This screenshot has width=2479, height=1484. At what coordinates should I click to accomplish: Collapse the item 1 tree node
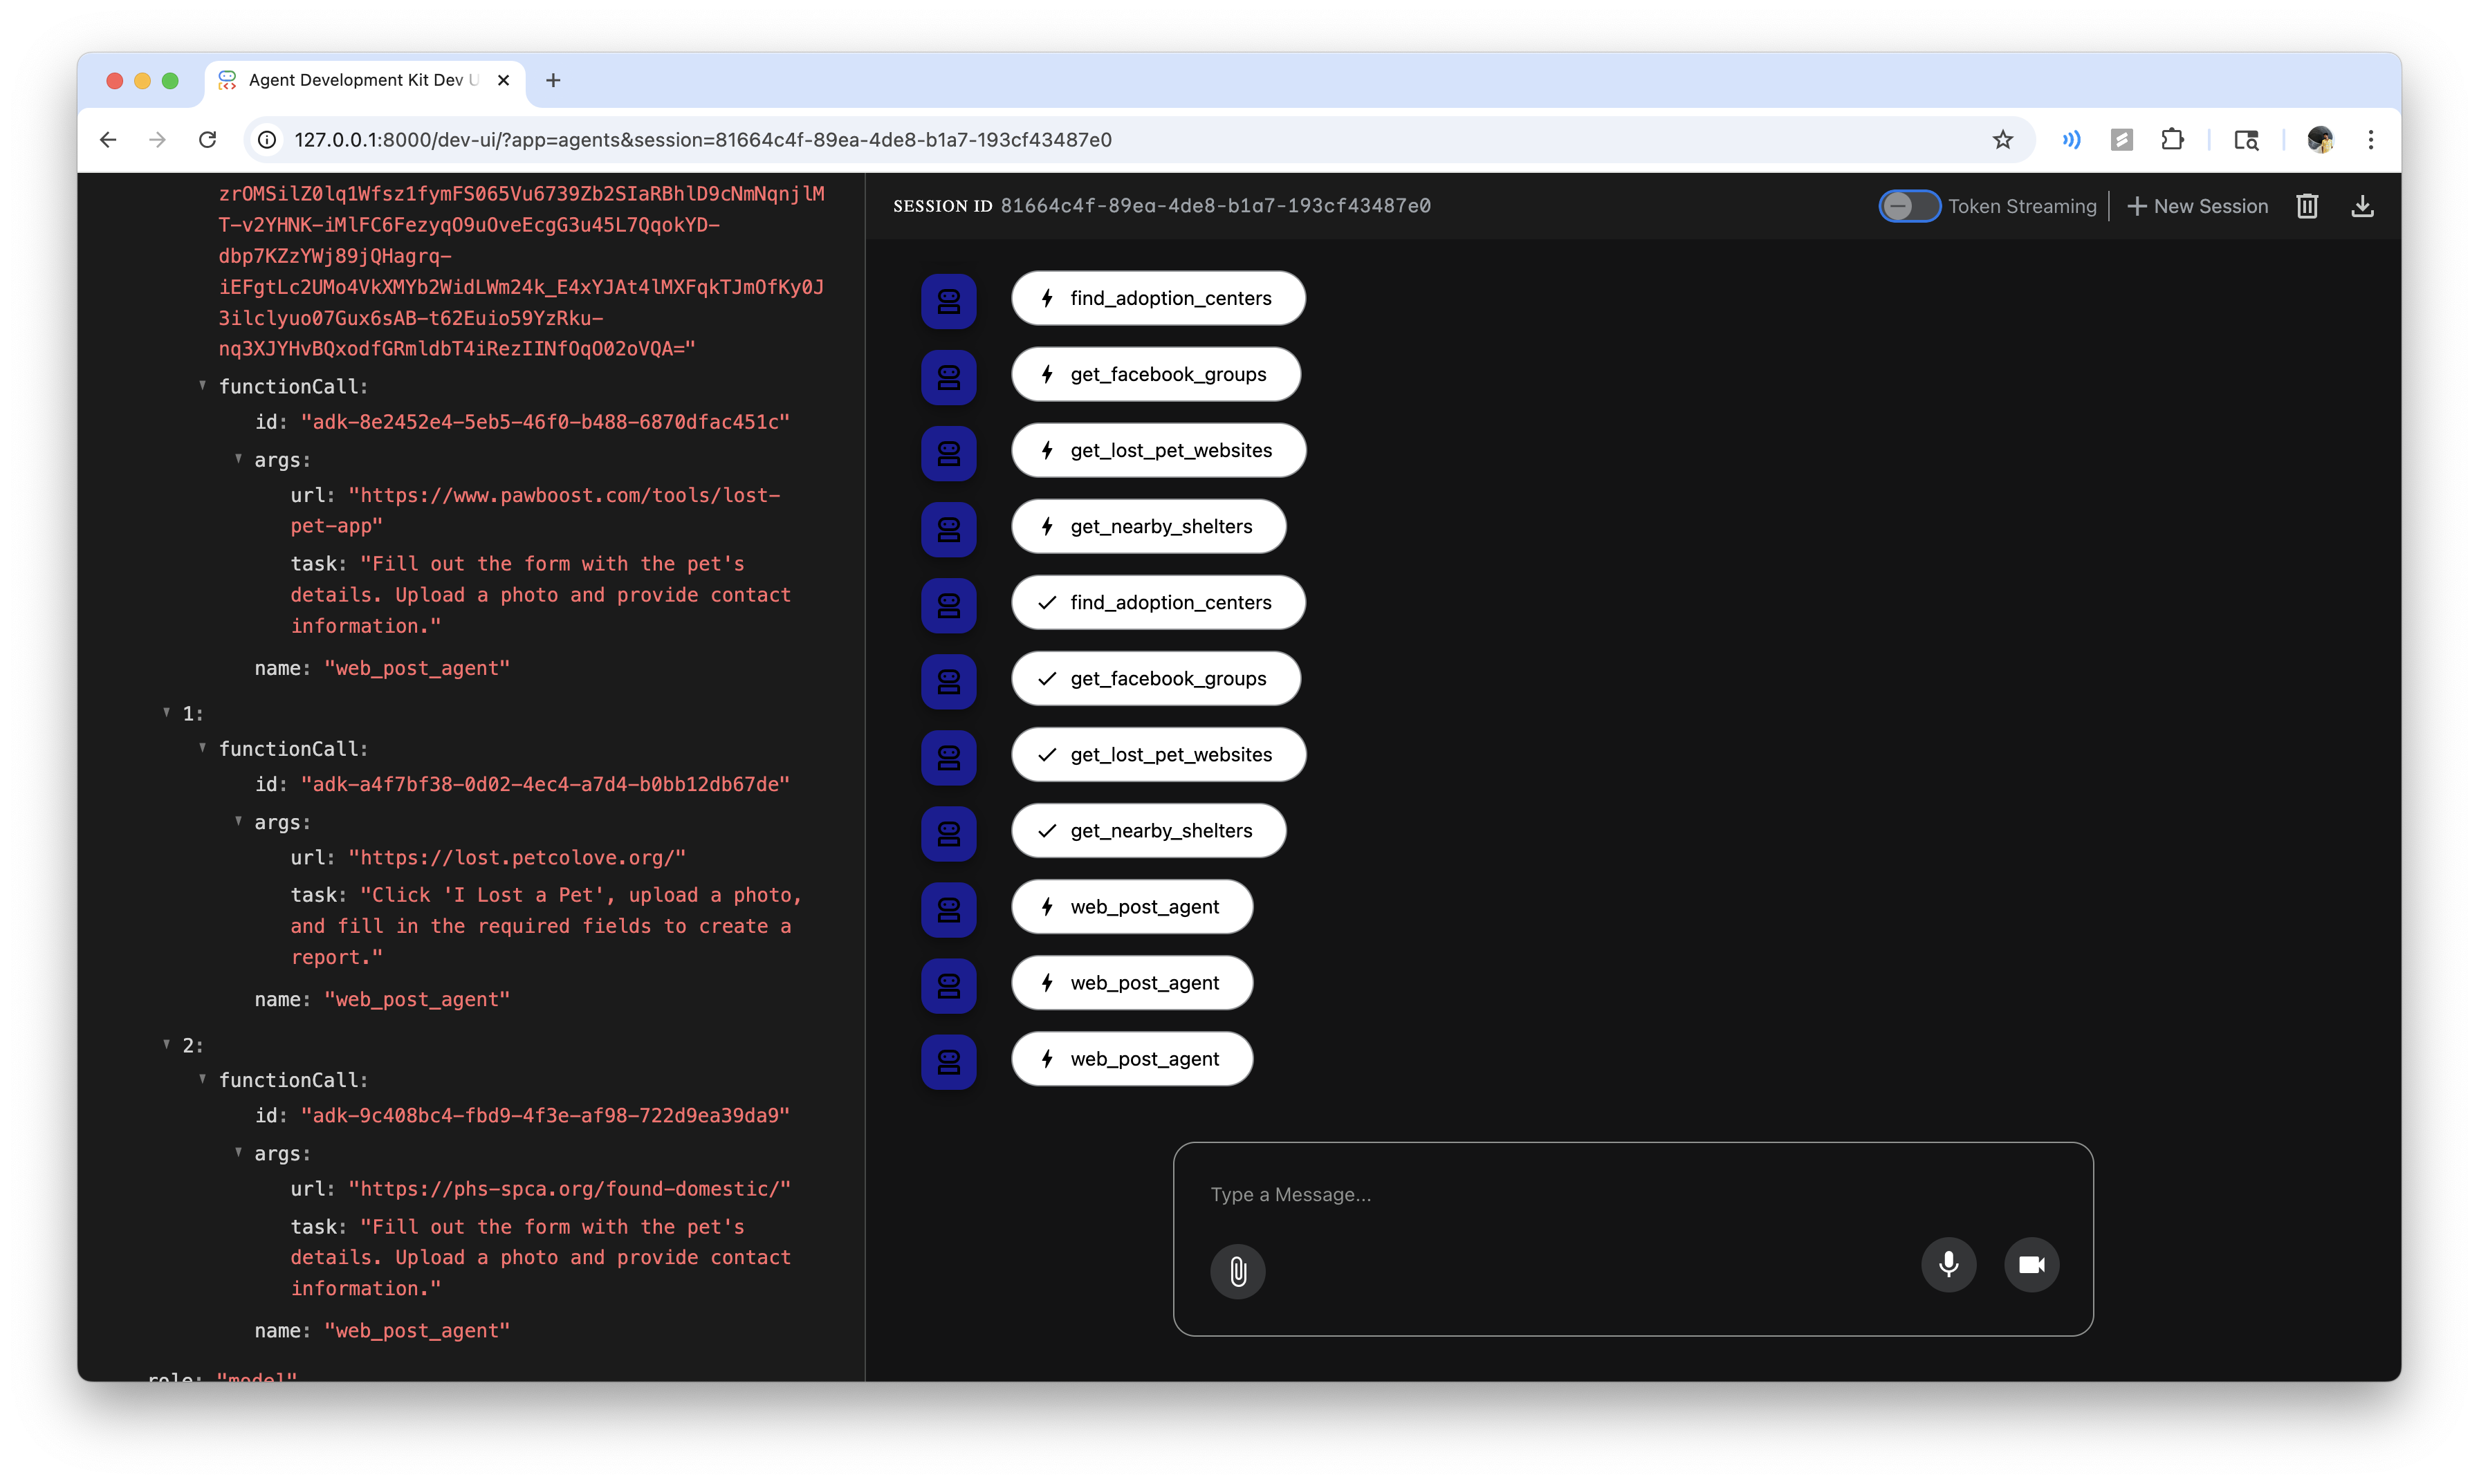click(x=167, y=713)
